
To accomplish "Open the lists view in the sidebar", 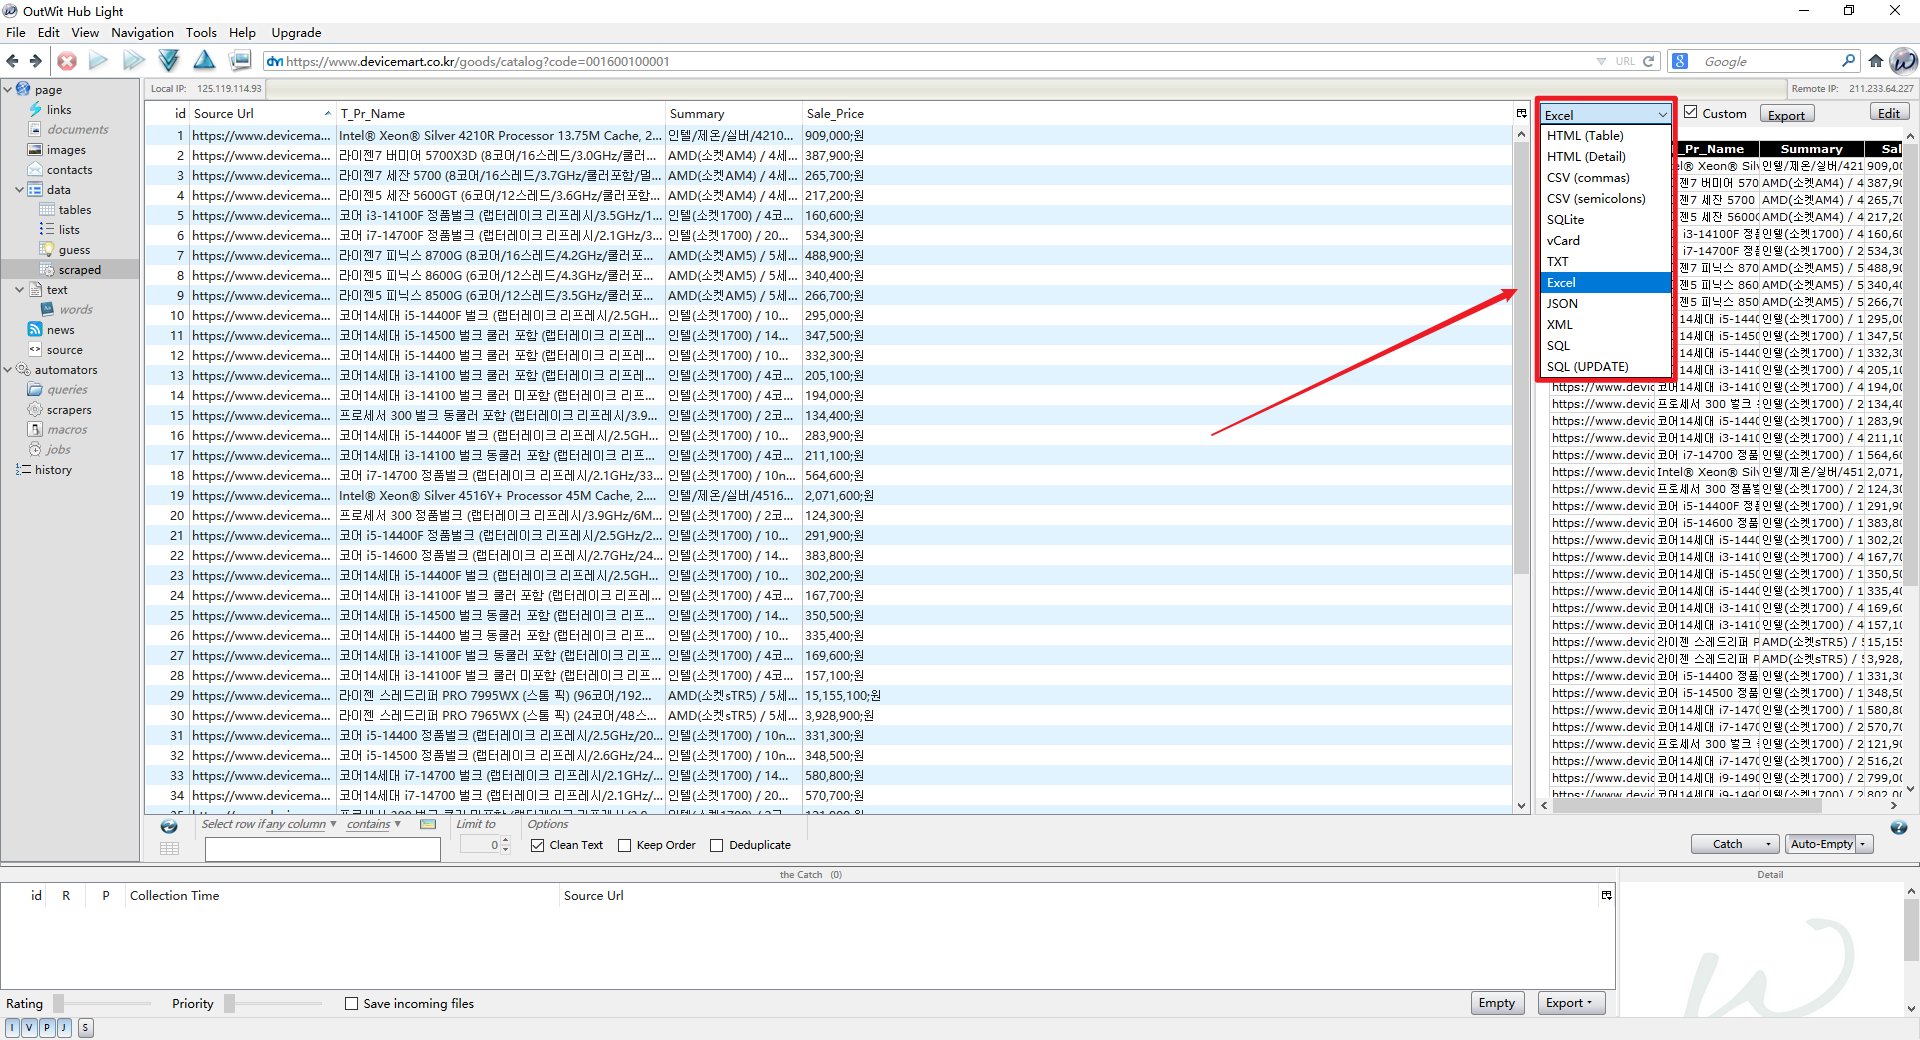I will click(68, 230).
